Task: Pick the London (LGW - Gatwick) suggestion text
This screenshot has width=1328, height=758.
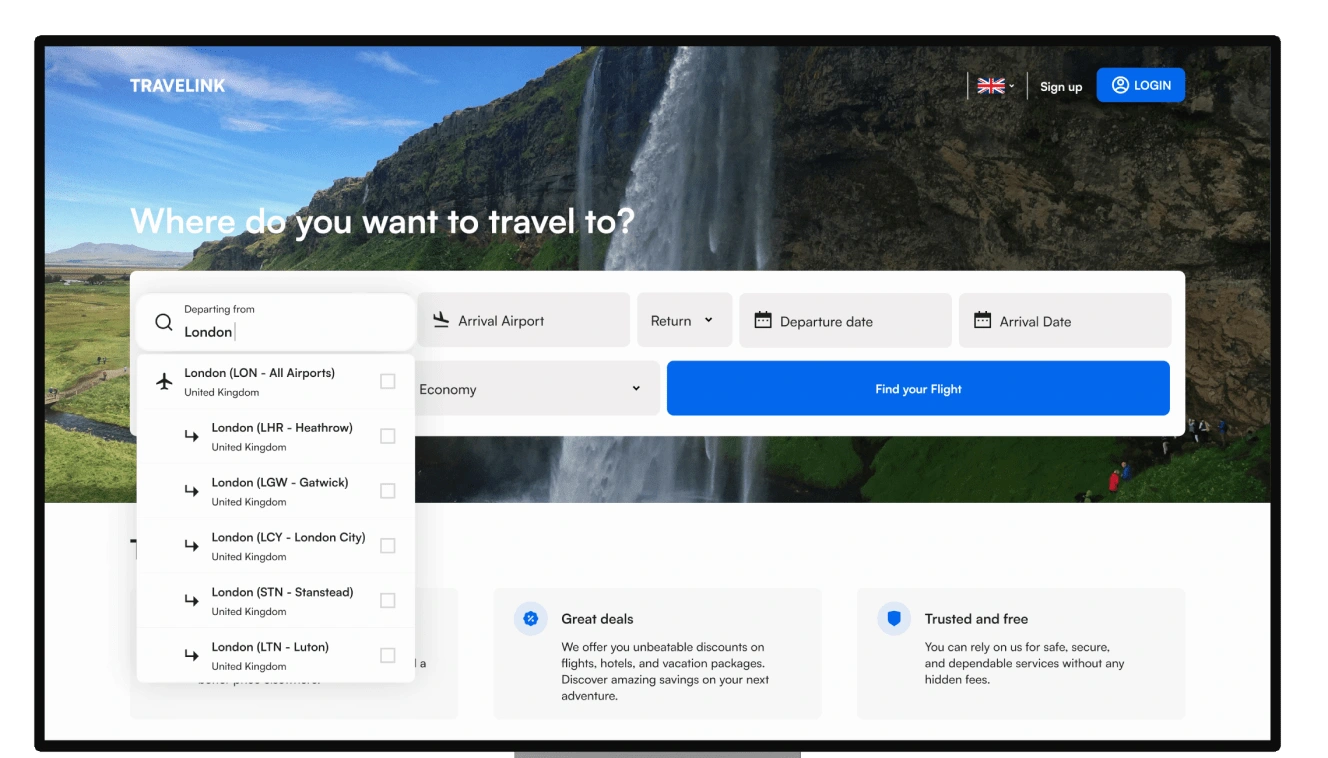Action: 280,483
